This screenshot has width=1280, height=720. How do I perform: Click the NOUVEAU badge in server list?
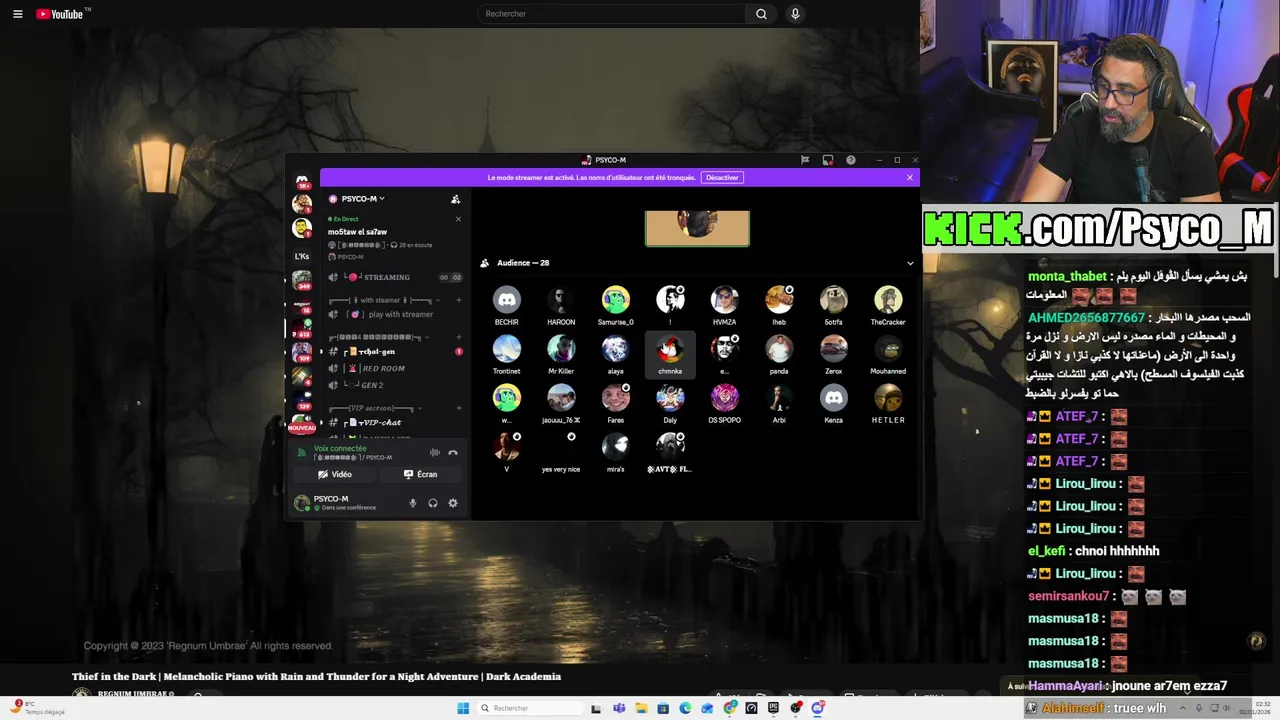point(302,428)
